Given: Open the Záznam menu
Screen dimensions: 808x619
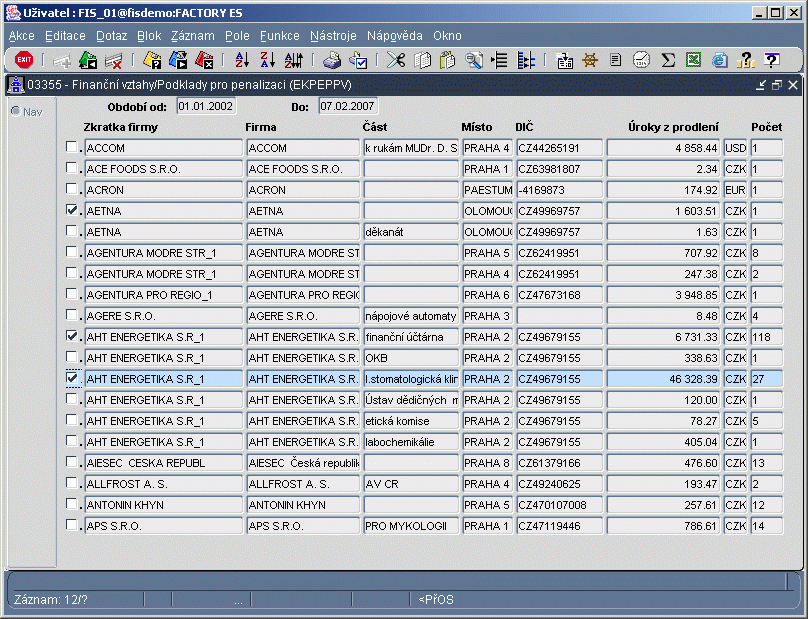Looking at the screenshot, I should [x=192, y=35].
